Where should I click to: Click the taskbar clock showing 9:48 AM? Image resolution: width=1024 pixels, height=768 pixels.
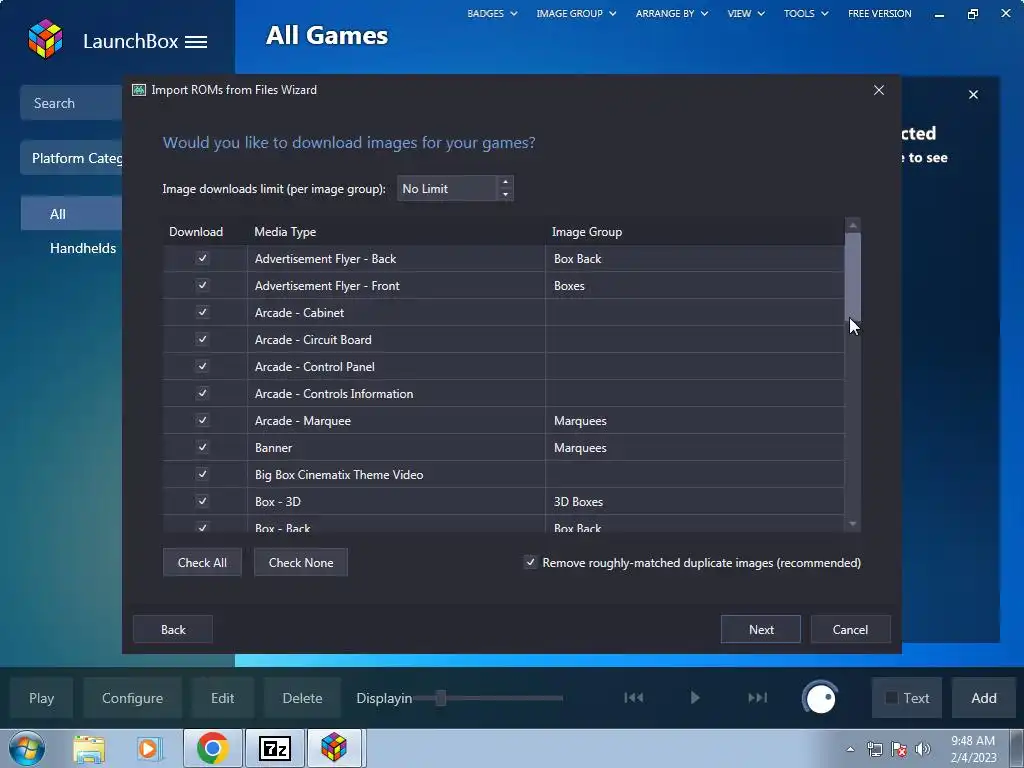(973, 749)
